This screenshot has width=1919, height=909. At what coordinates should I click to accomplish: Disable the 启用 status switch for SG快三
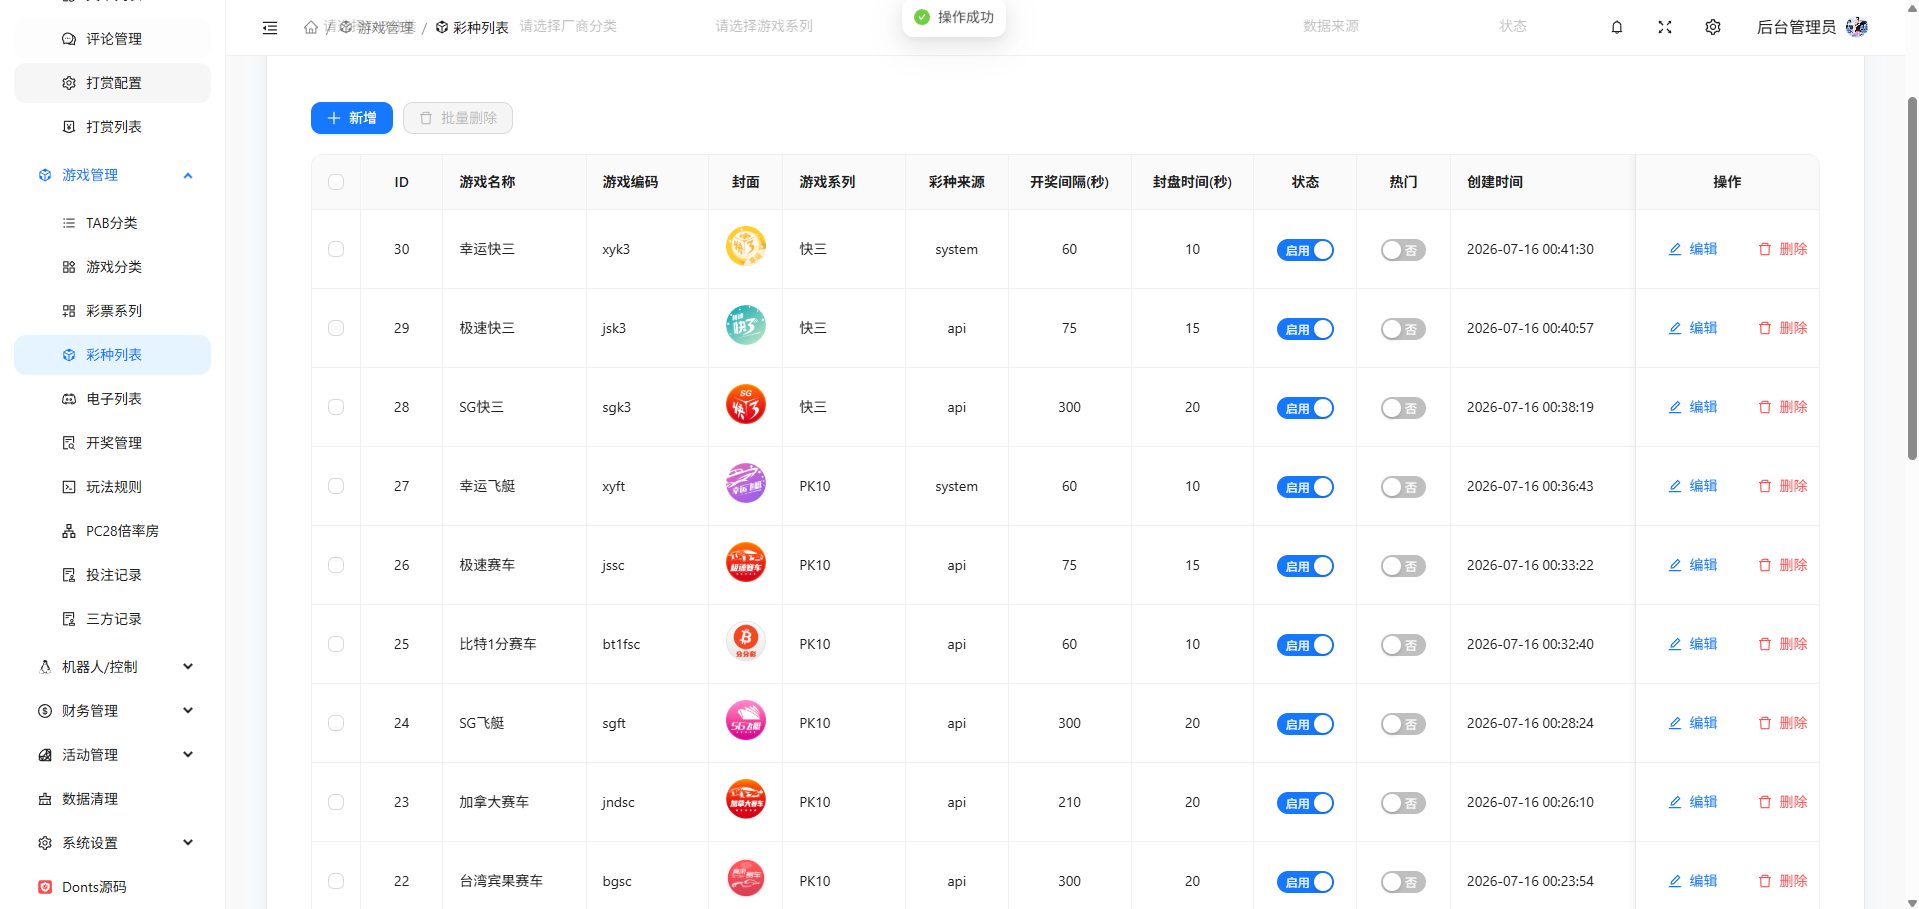(x=1305, y=408)
